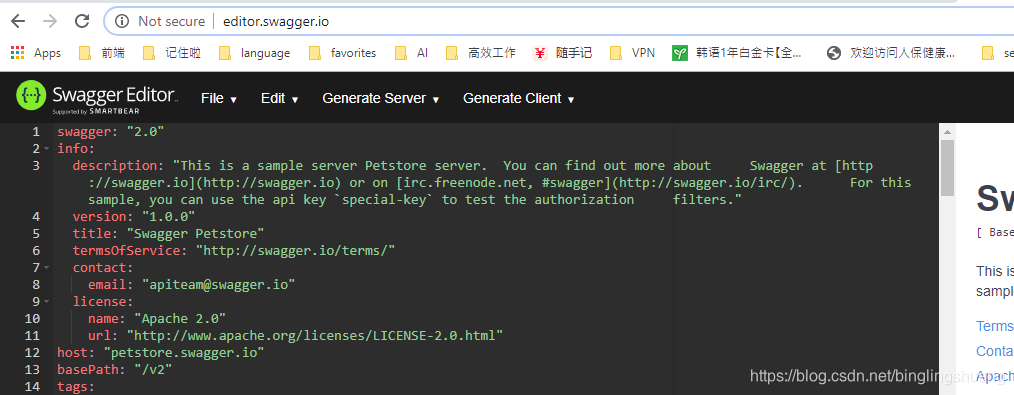Image resolution: width=1014 pixels, height=395 pixels.
Task: Click the email "apiteam@swagger.io" value
Action: tap(219, 284)
